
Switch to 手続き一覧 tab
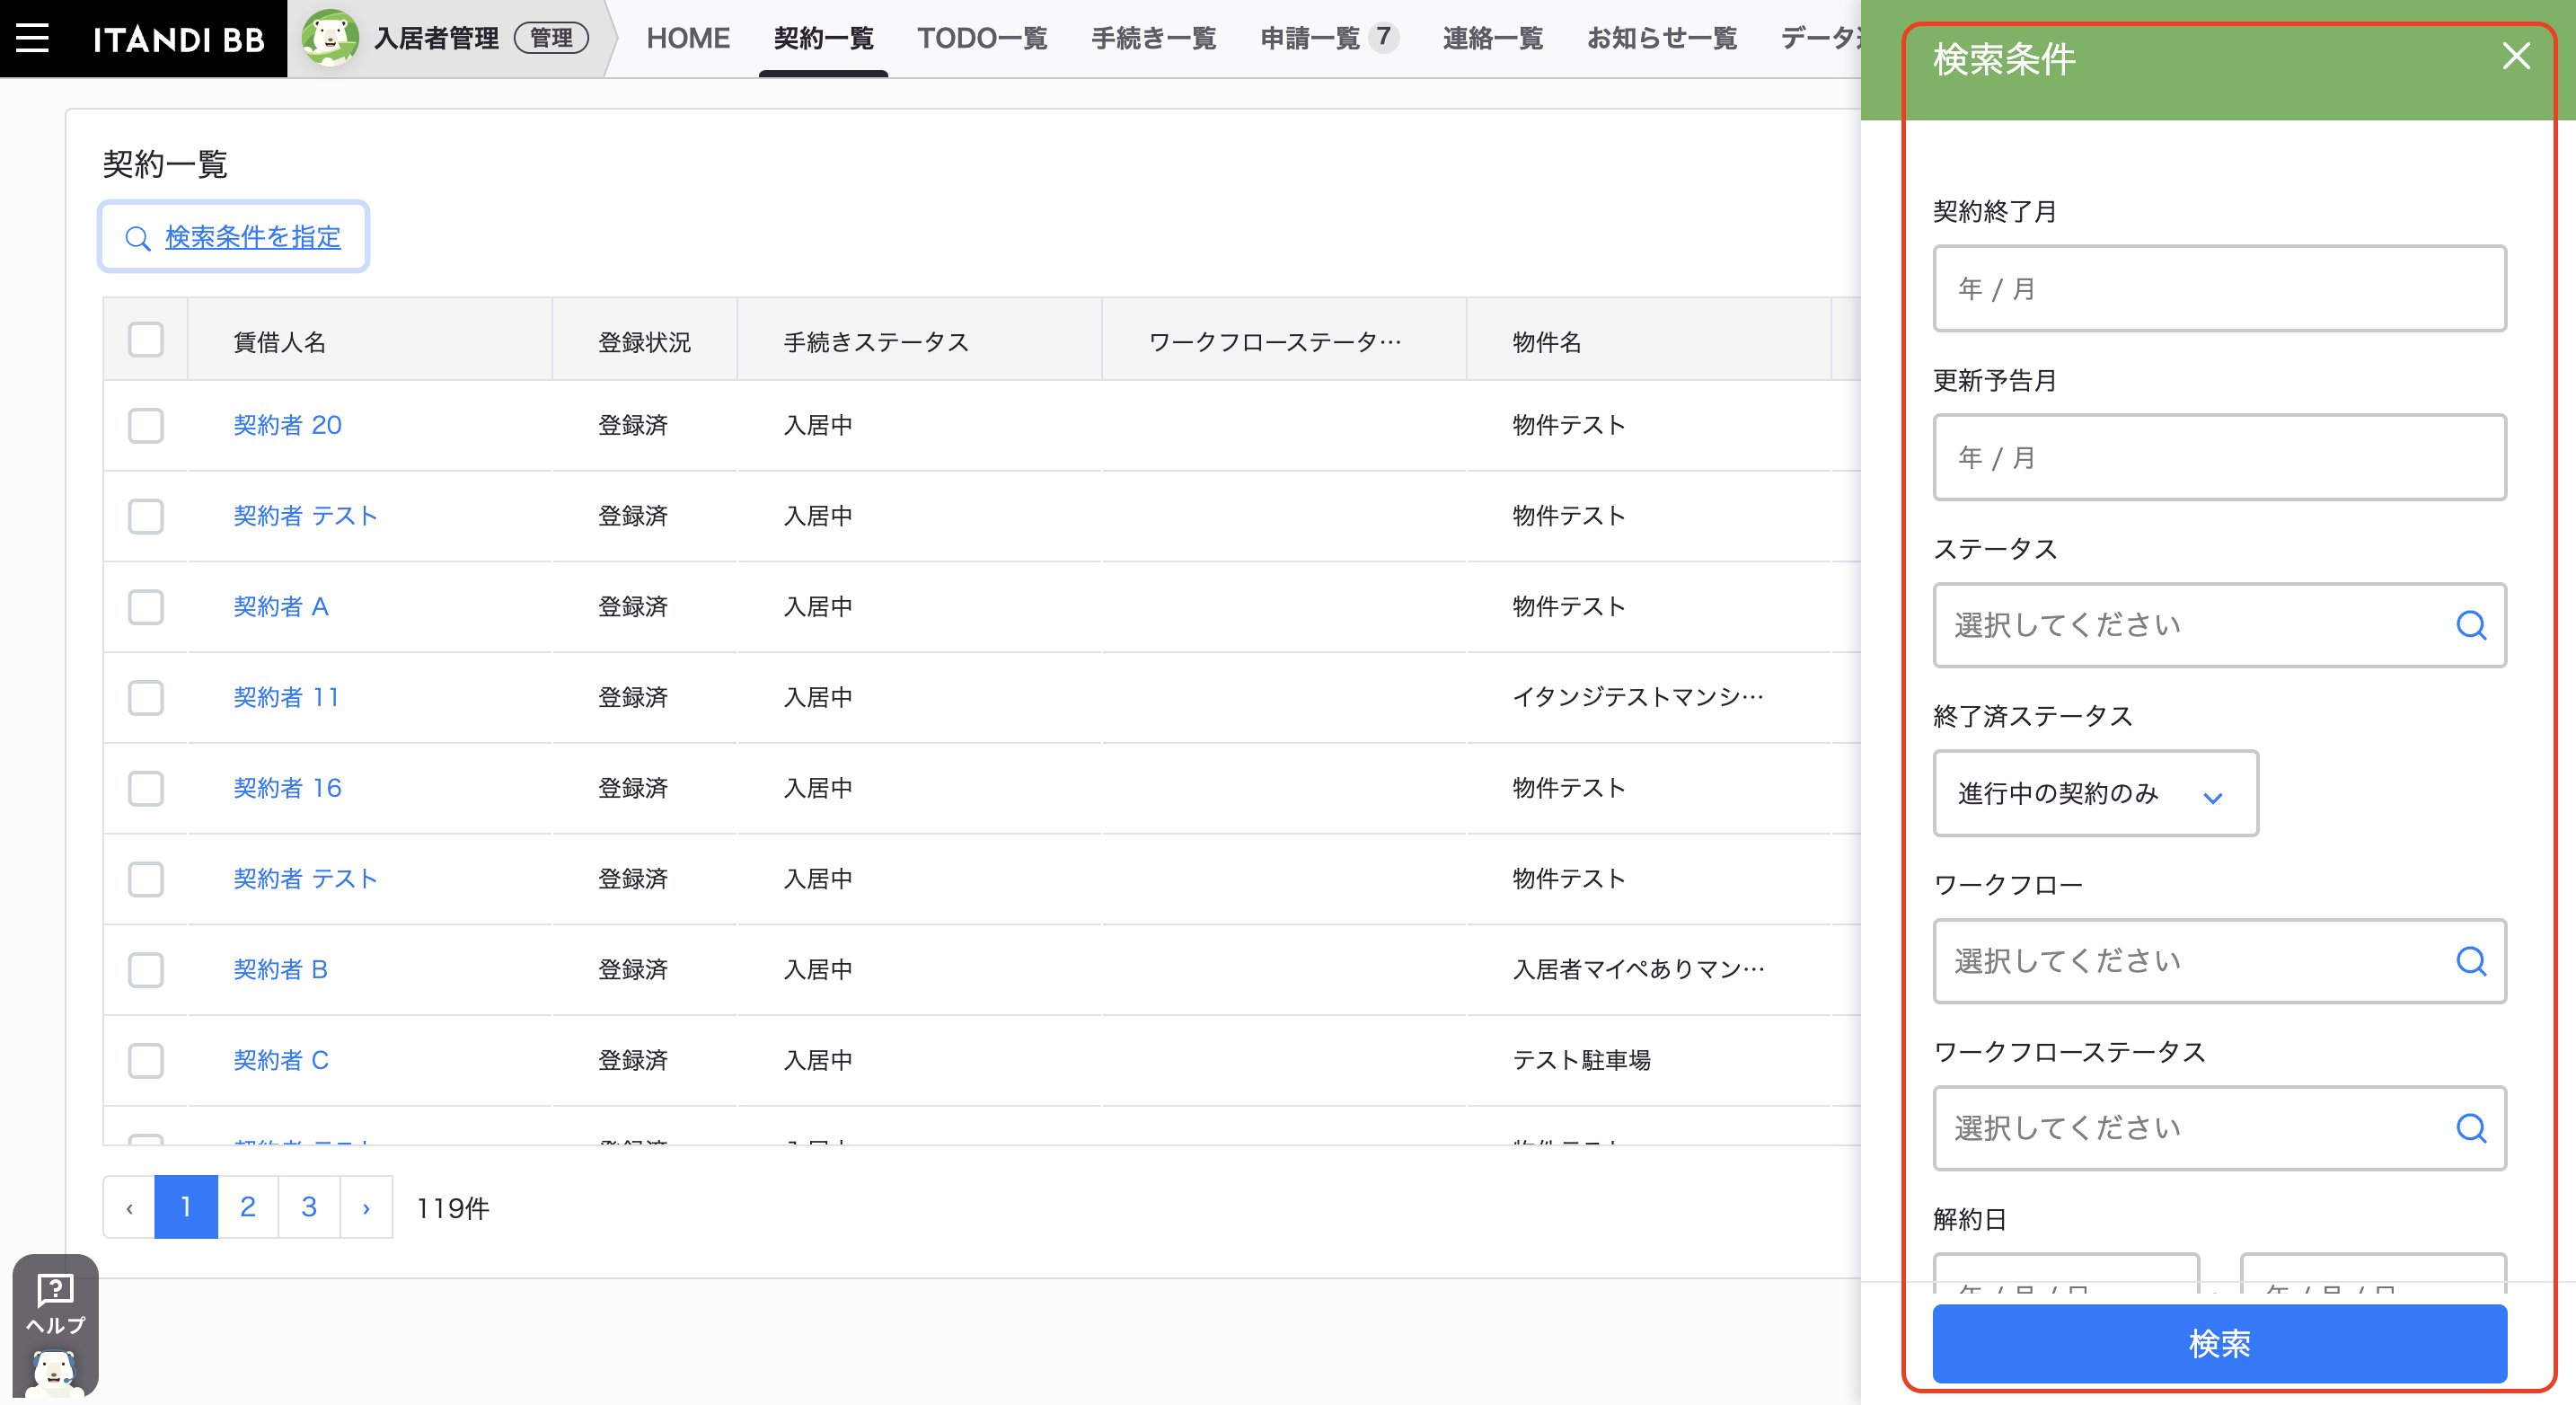pyautogui.click(x=1153, y=38)
